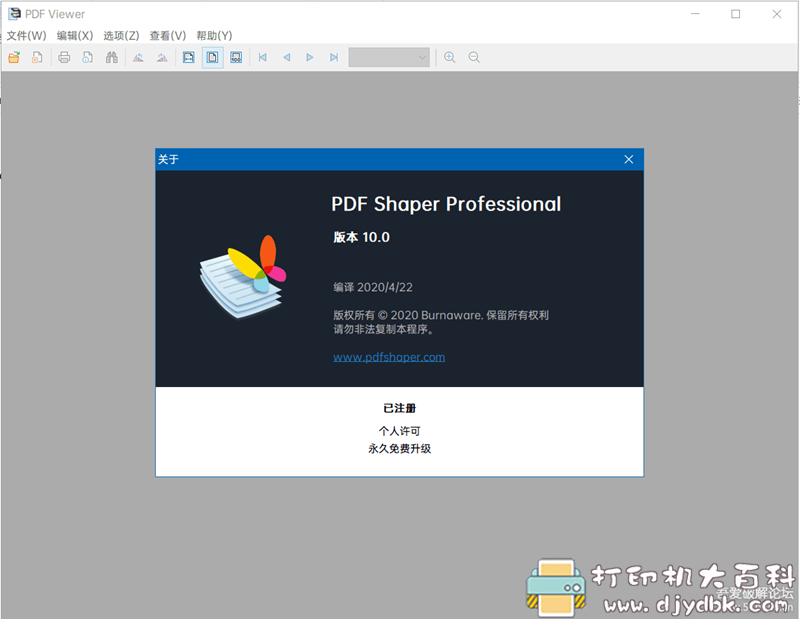The height and width of the screenshot is (619, 800).
Task: Rotate page clockwise icon
Action: point(162,57)
